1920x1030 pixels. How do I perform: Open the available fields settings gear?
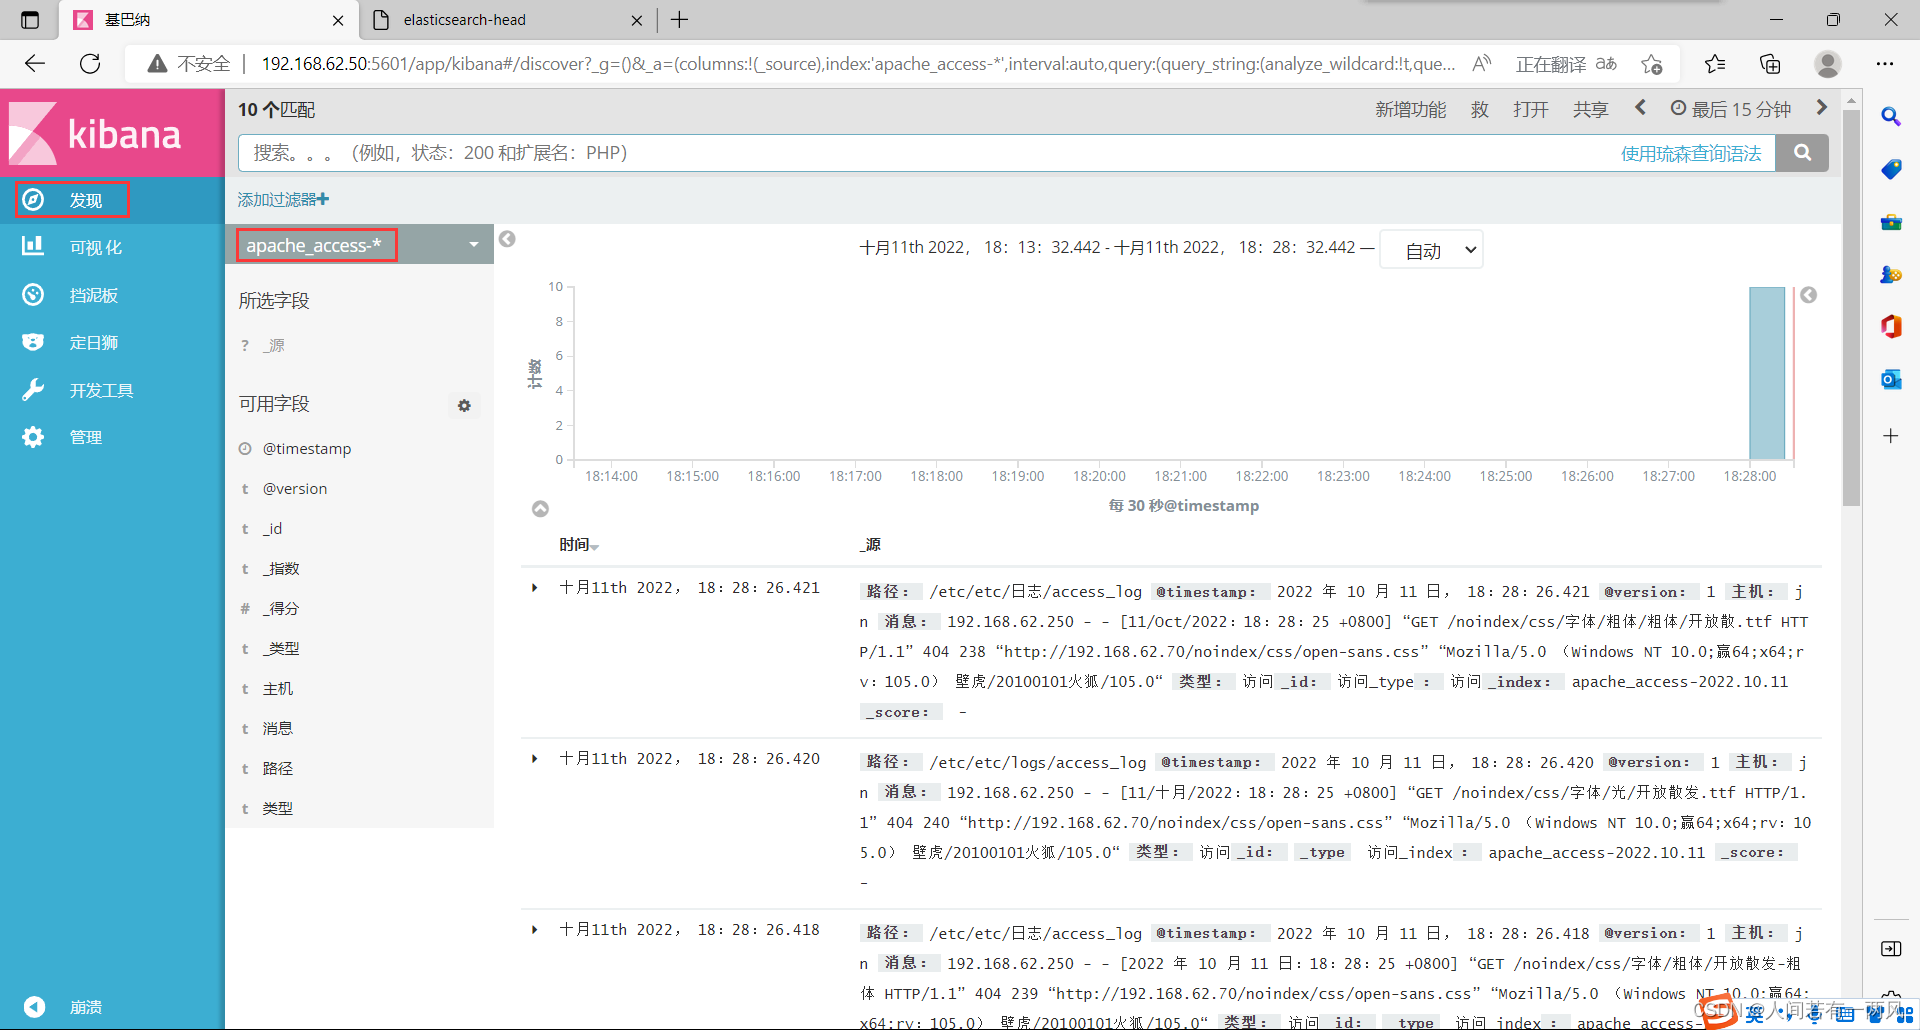464,405
